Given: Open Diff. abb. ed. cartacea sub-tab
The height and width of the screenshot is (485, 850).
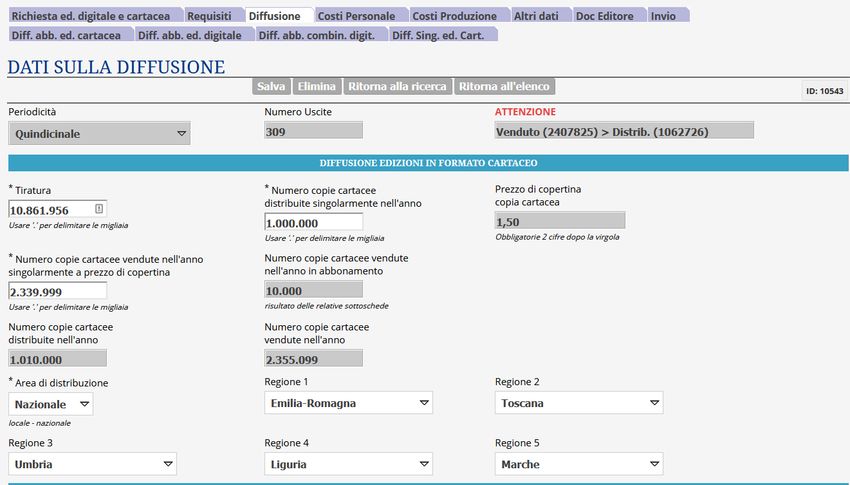Looking at the screenshot, I should tap(66, 35).
